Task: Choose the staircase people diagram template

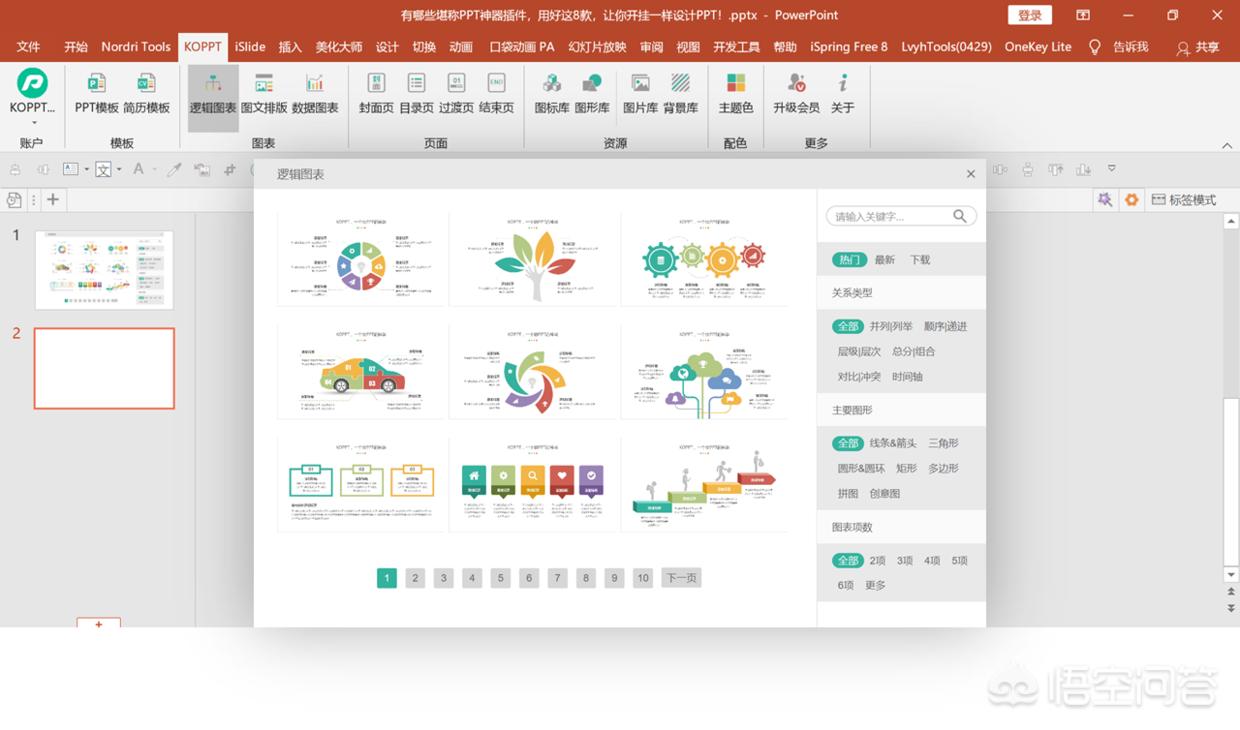Action: pos(705,484)
